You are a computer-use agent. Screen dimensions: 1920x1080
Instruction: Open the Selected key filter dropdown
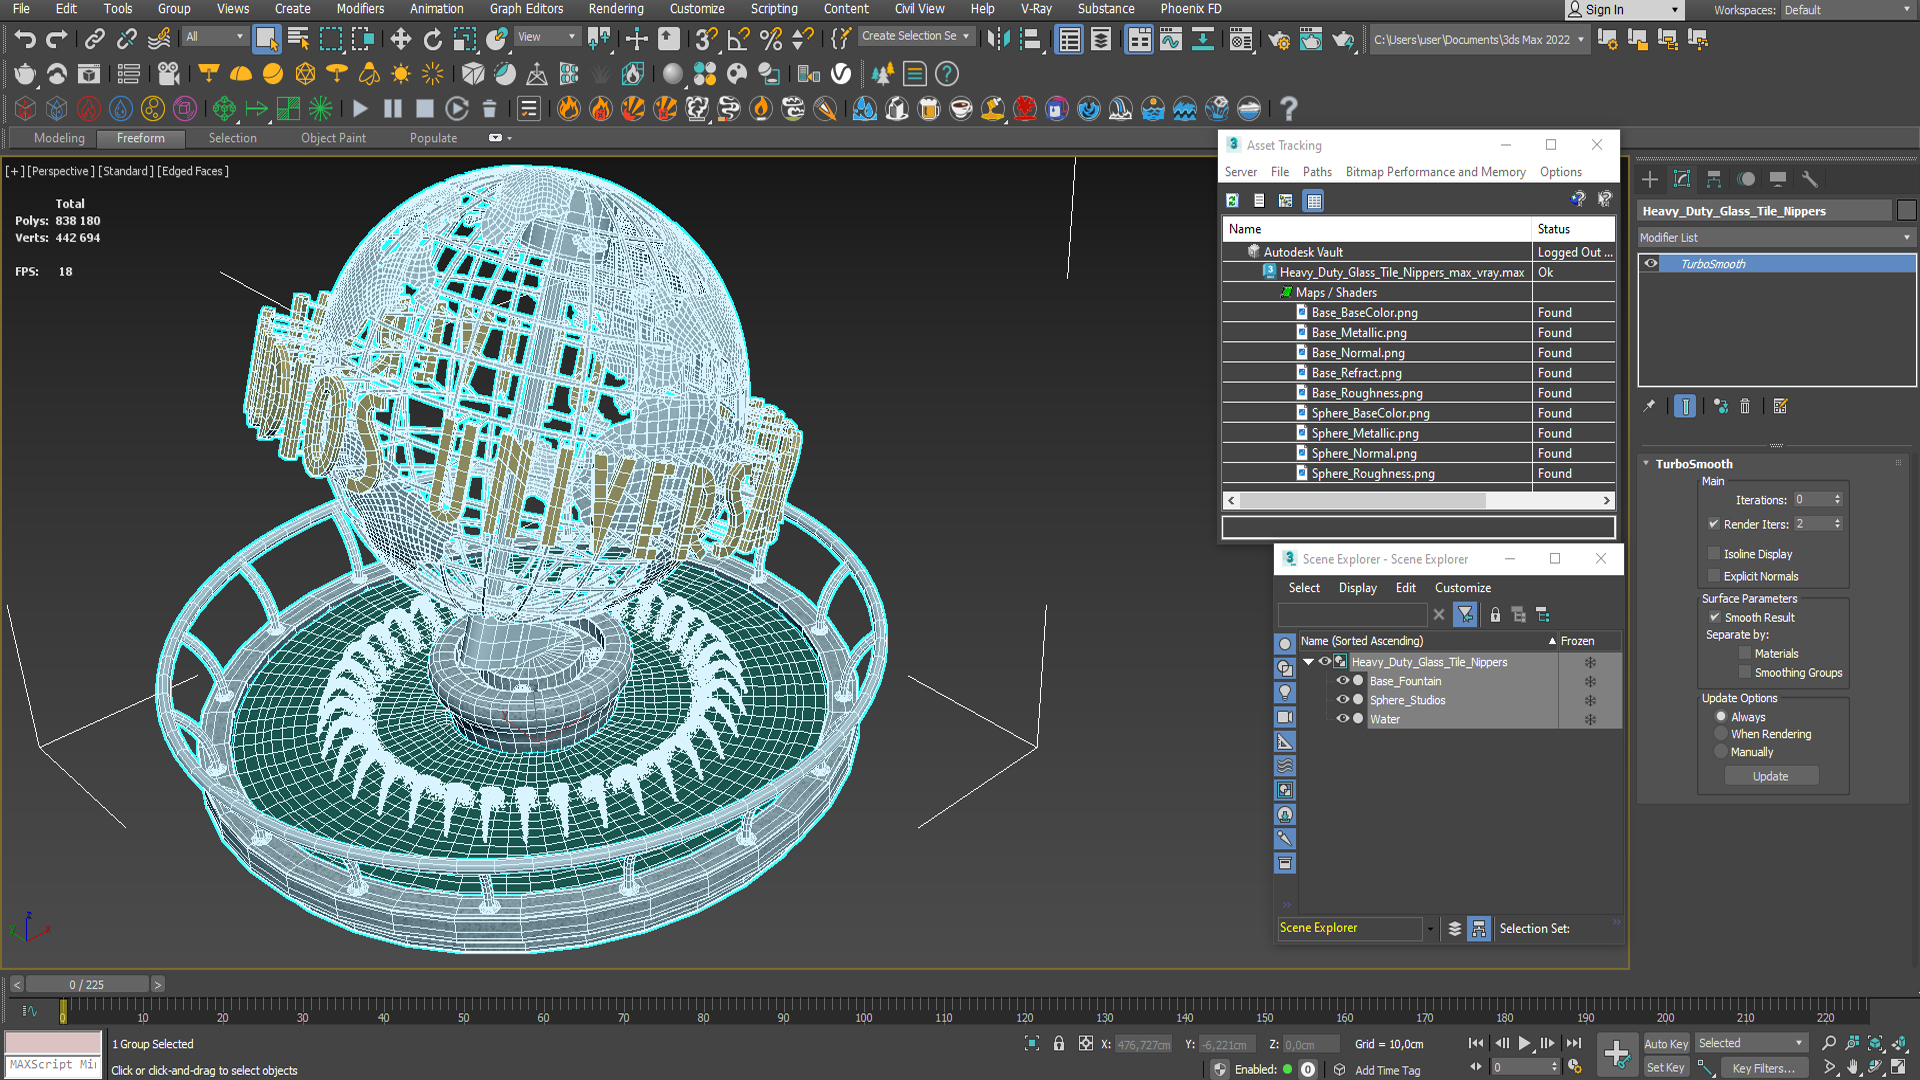[x=1751, y=1043]
